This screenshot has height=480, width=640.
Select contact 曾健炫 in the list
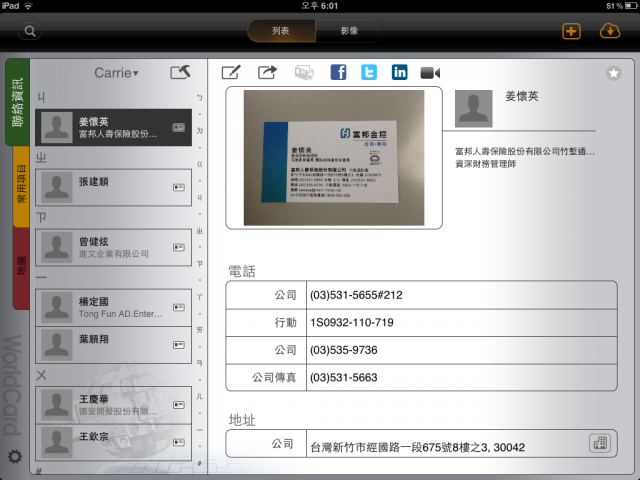point(113,247)
